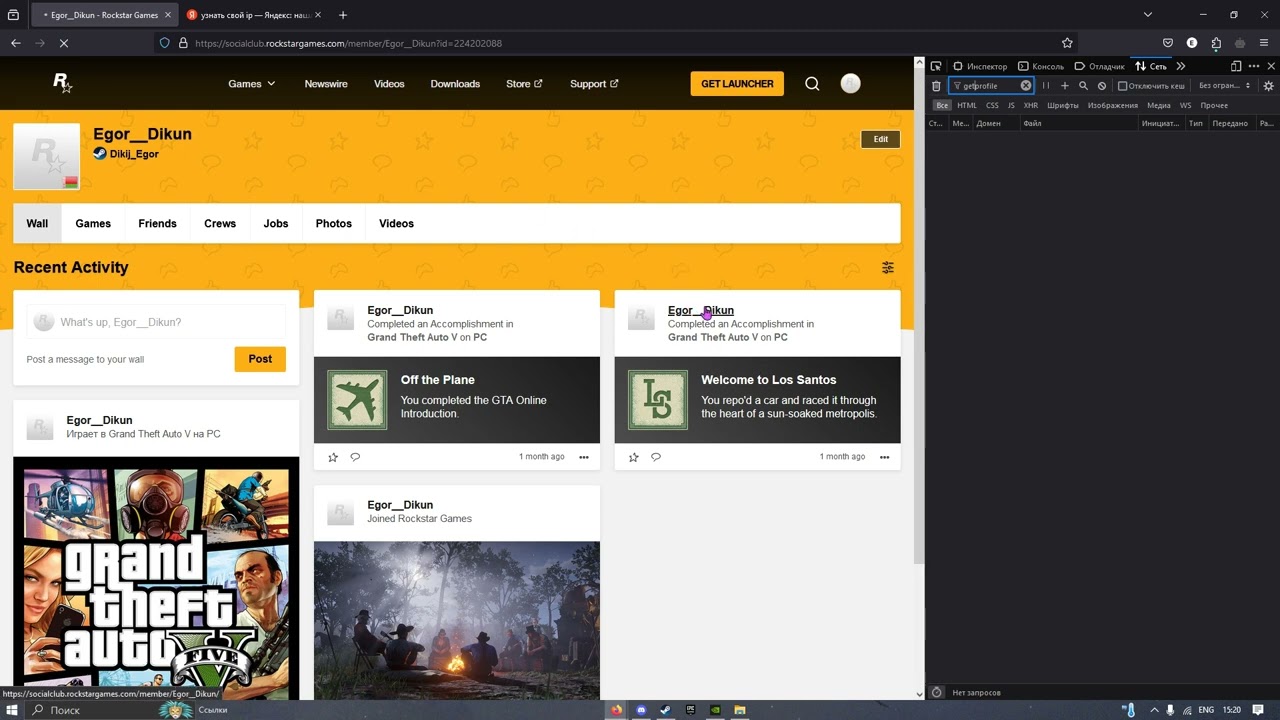Toggle responsive design mode icon
Screen dimensions: 1280x720
1236,66
